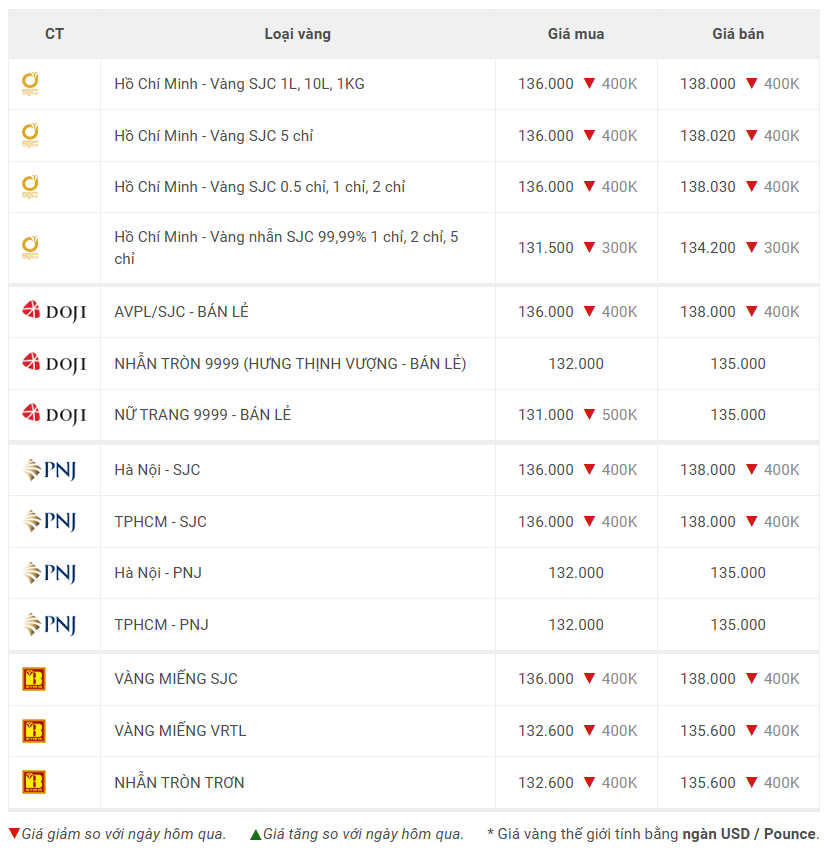
Task: Click the red down triangle in the bottom legend
Action: [14, 834]
